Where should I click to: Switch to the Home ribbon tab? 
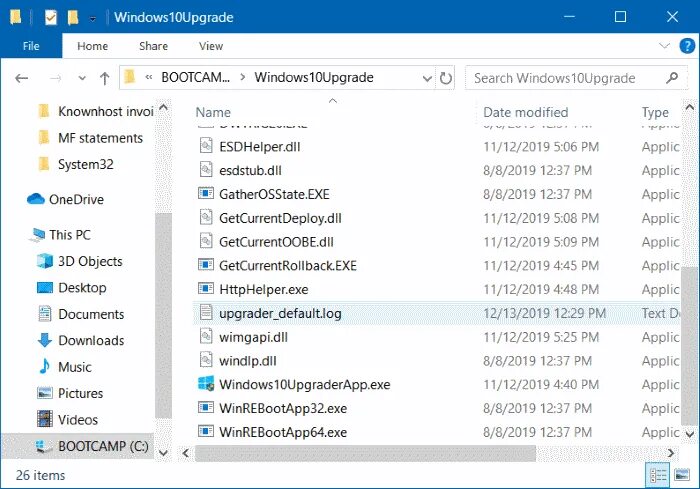click(x=92, y=46)
